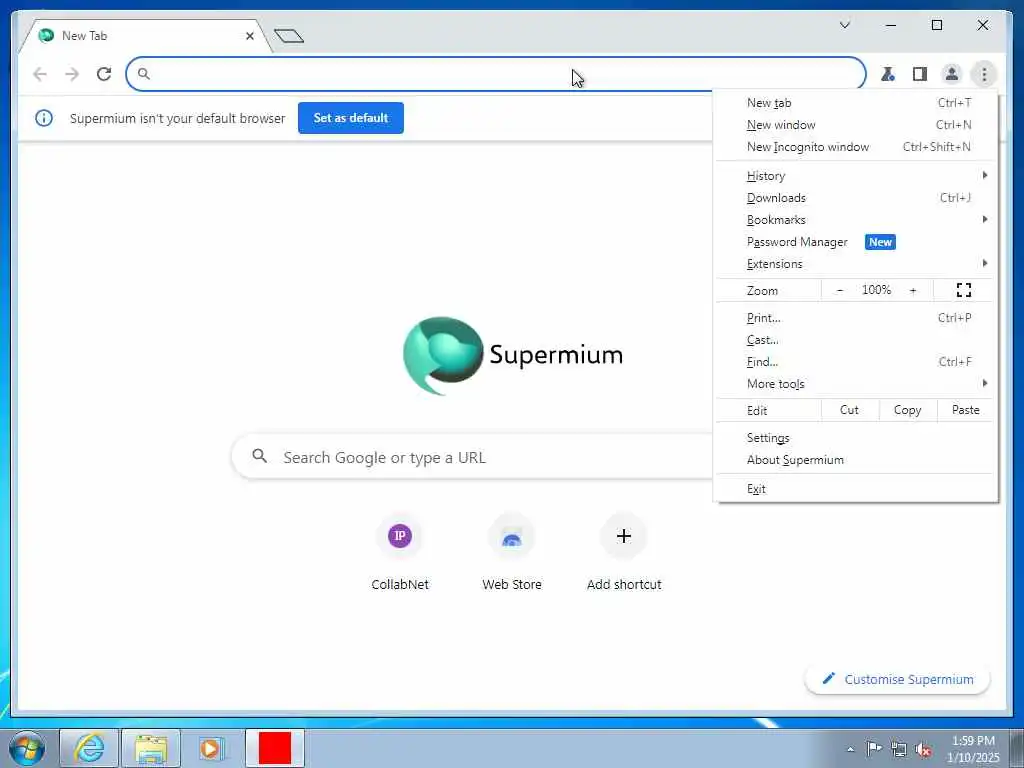Image resolution: width=1024 pixels, height=768 pixels.
Task: Open the experiments flask icon
Action: tap(888, 74)
